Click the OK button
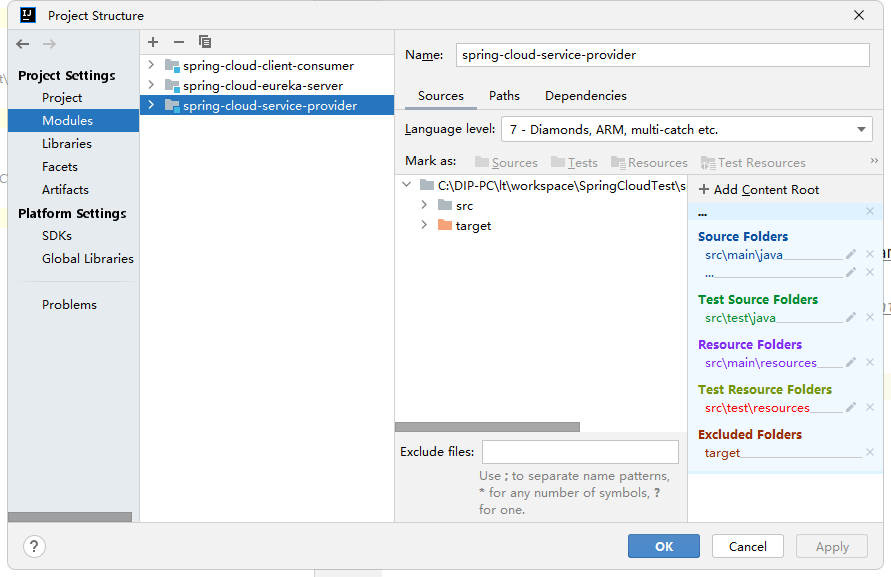891x577 pixels. click(x=664, y=546)
